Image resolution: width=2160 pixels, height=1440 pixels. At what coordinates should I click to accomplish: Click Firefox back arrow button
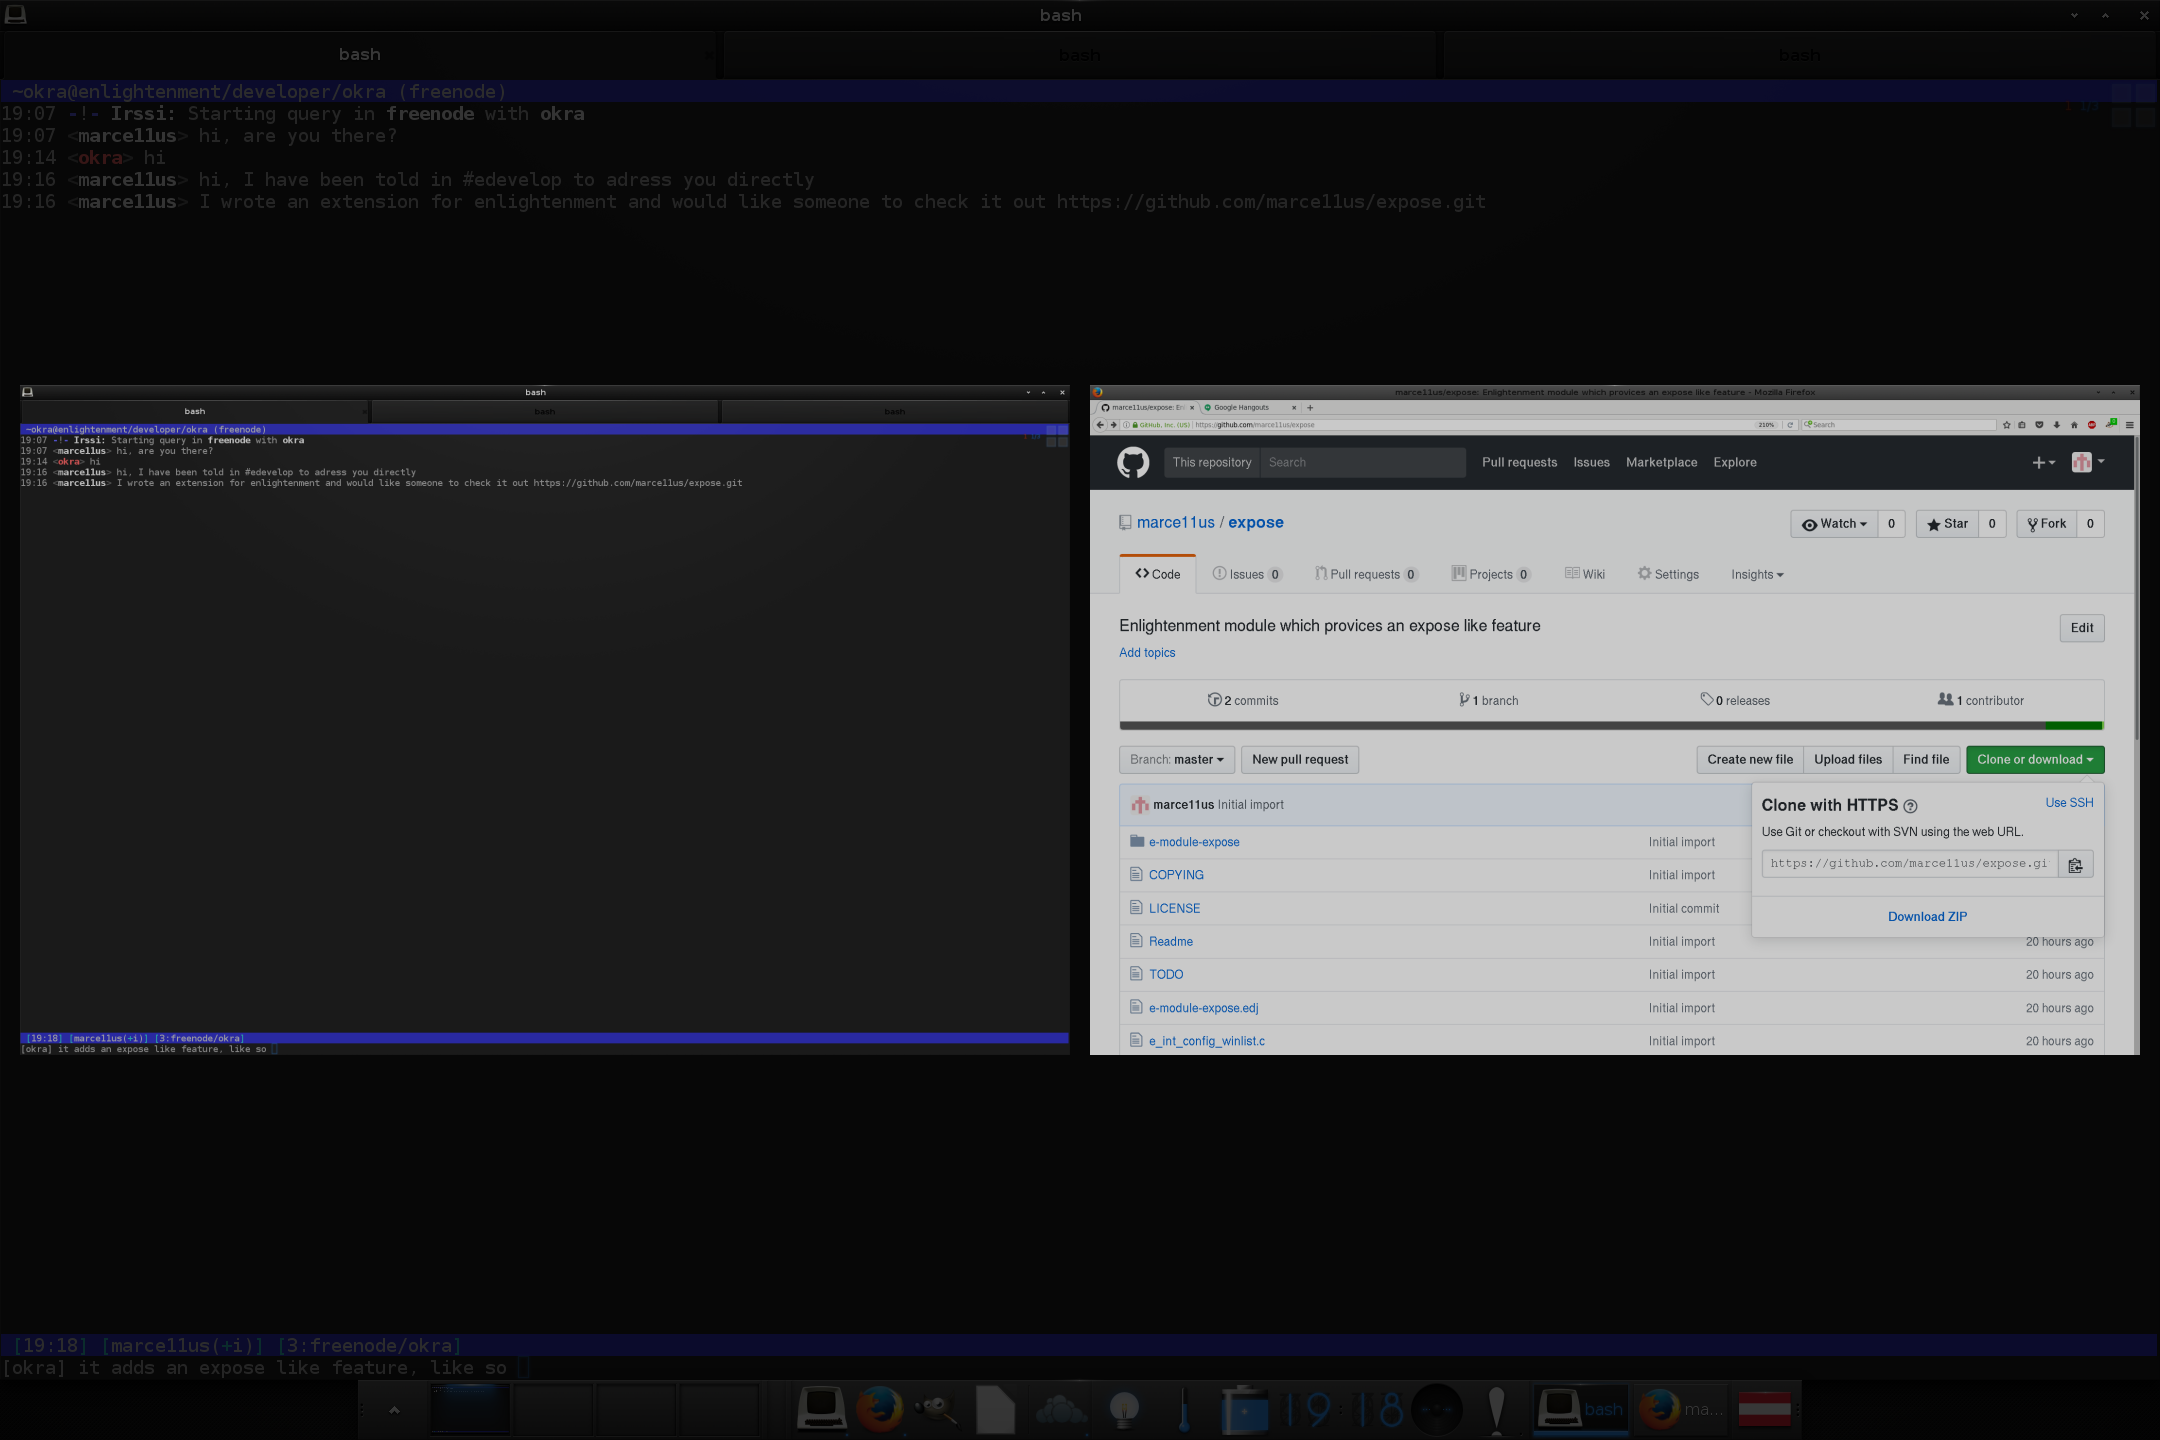1100,425
